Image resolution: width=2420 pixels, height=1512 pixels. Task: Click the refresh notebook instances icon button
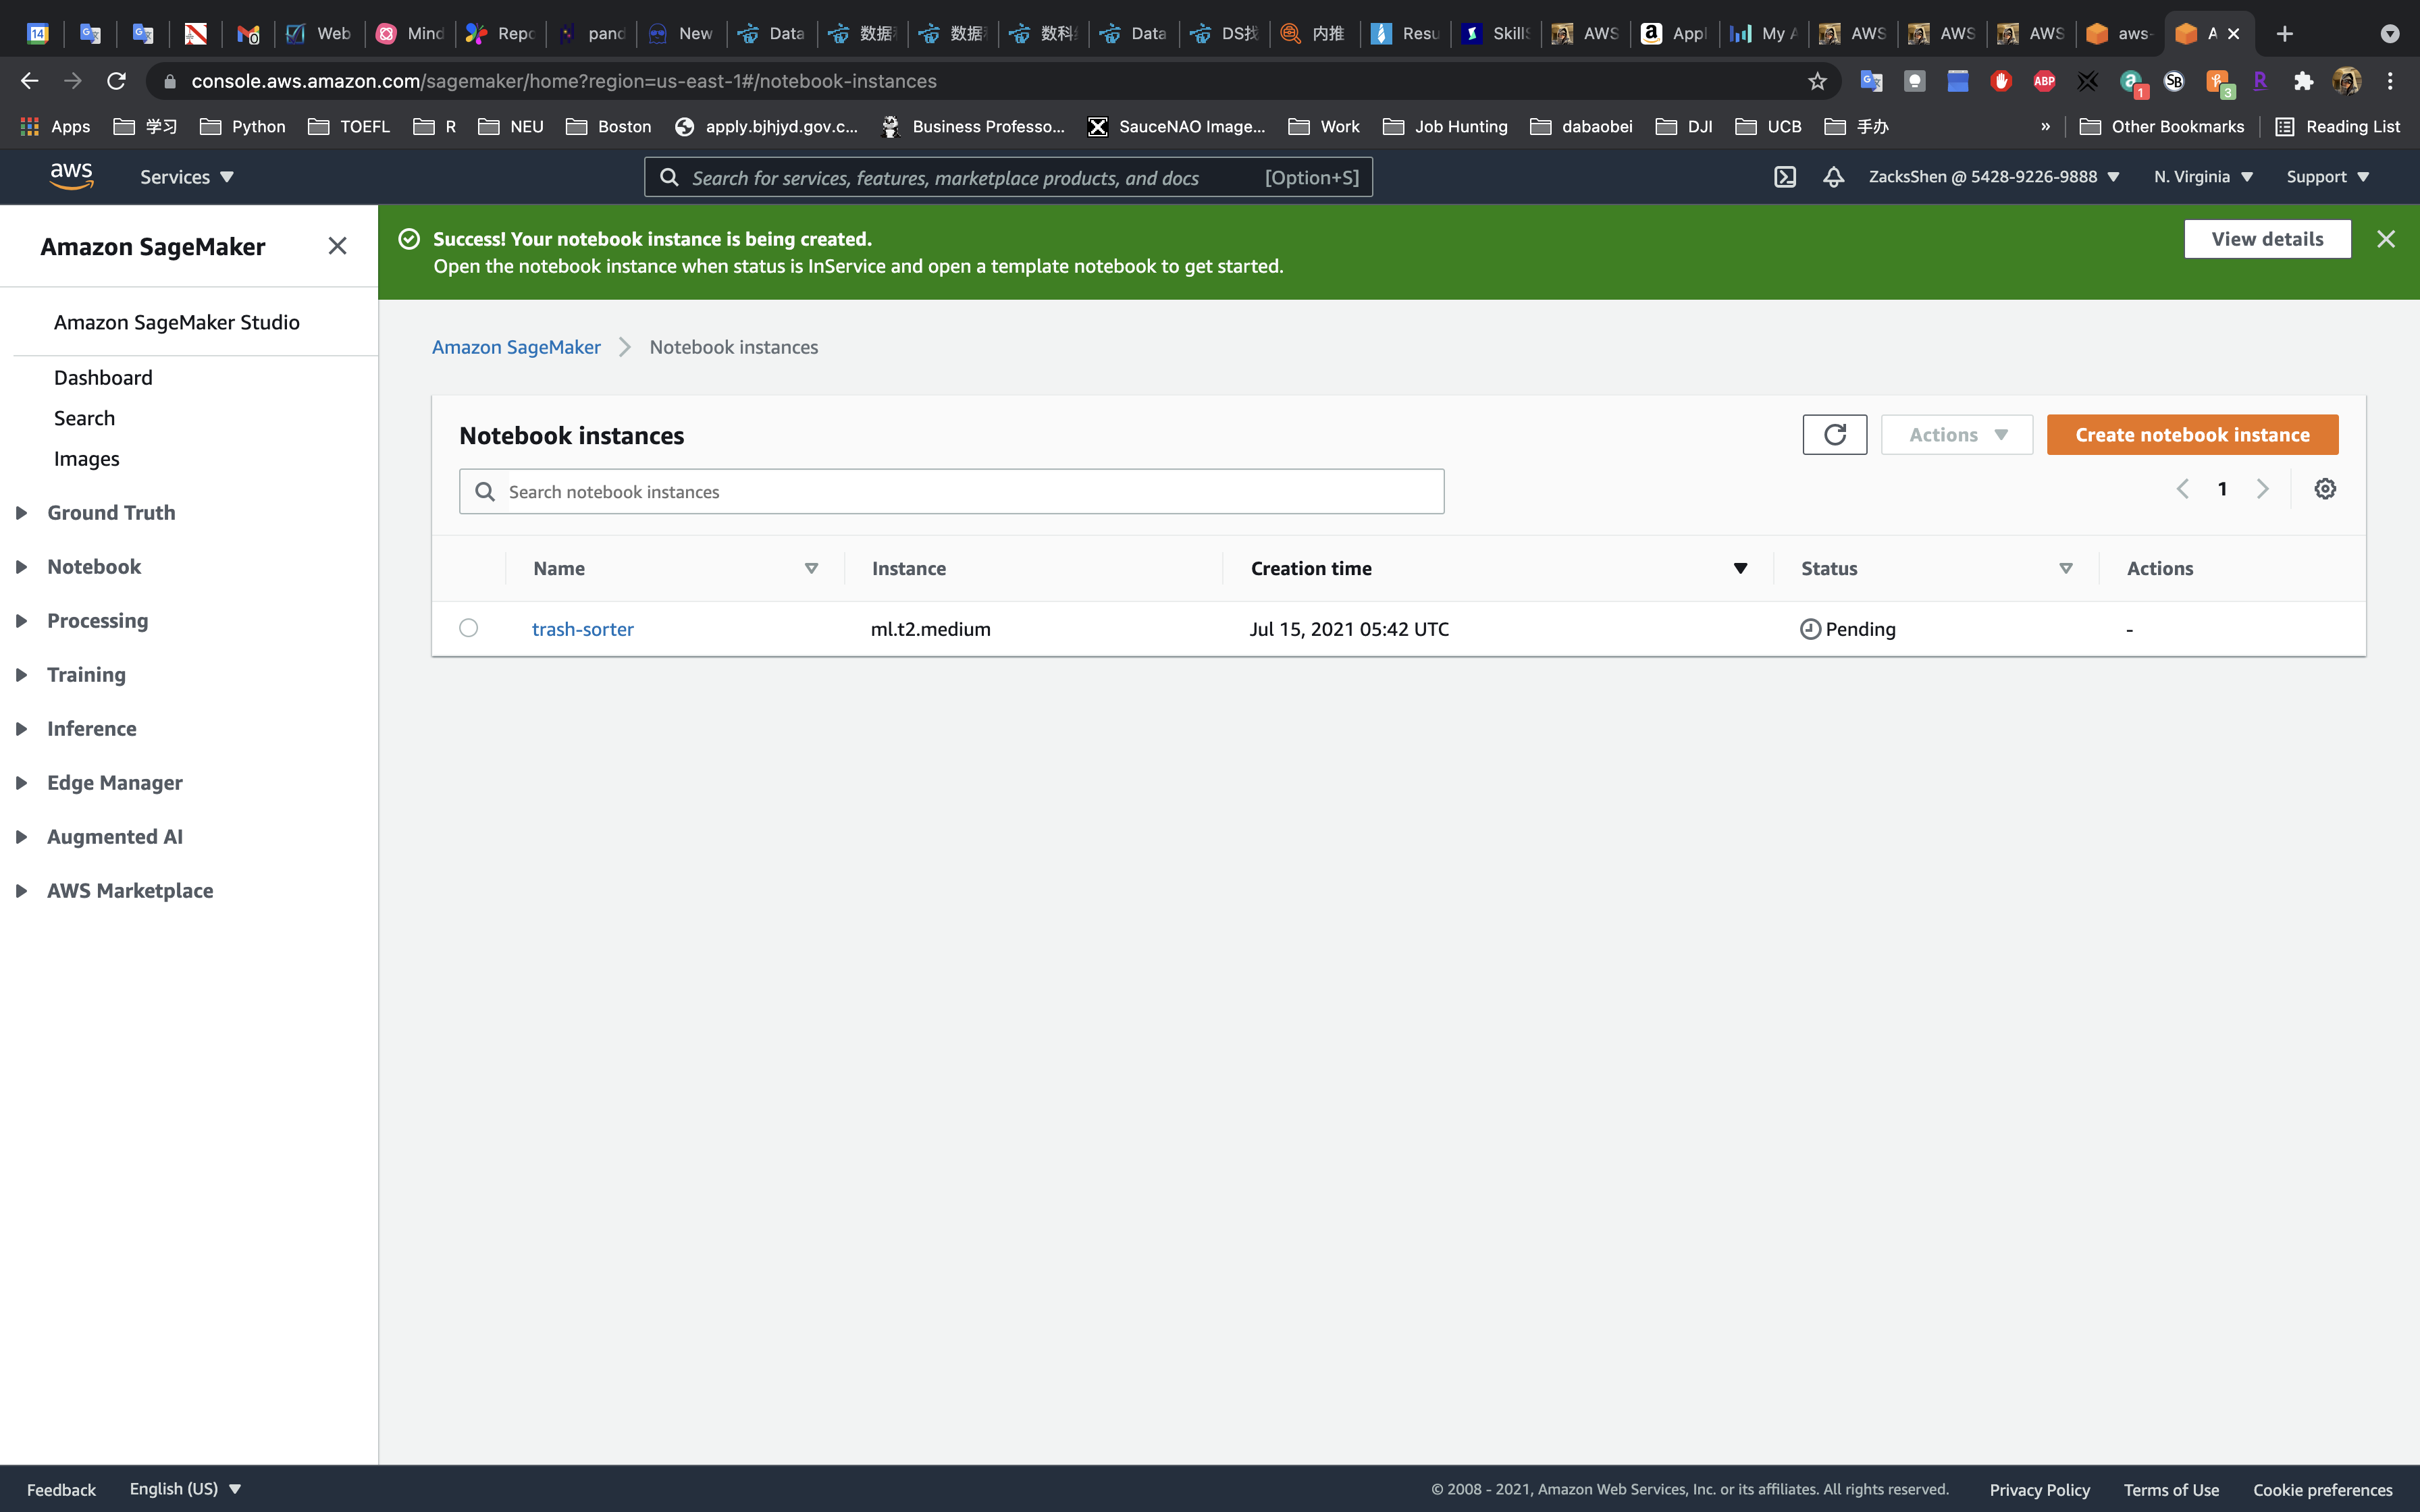[x=1834, y=435]
